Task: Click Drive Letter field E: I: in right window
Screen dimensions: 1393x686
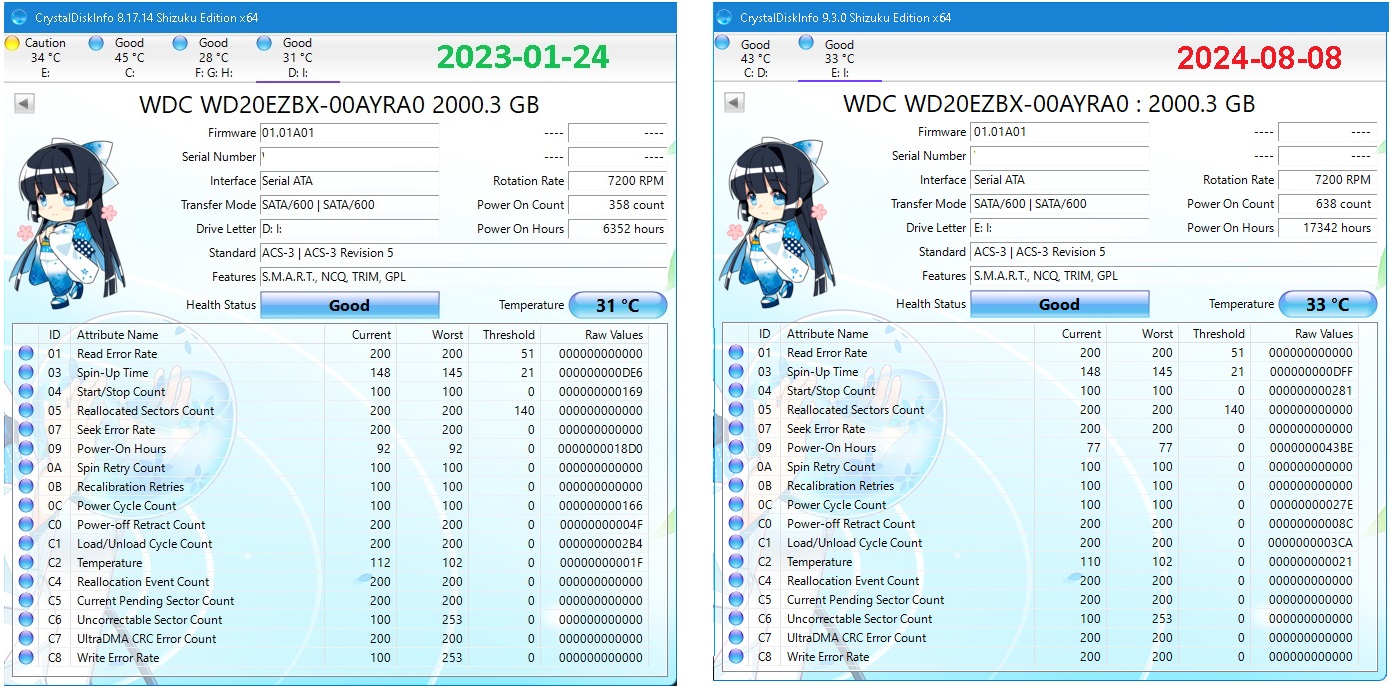Action: pyautogui.click(x=1060, y=228)
